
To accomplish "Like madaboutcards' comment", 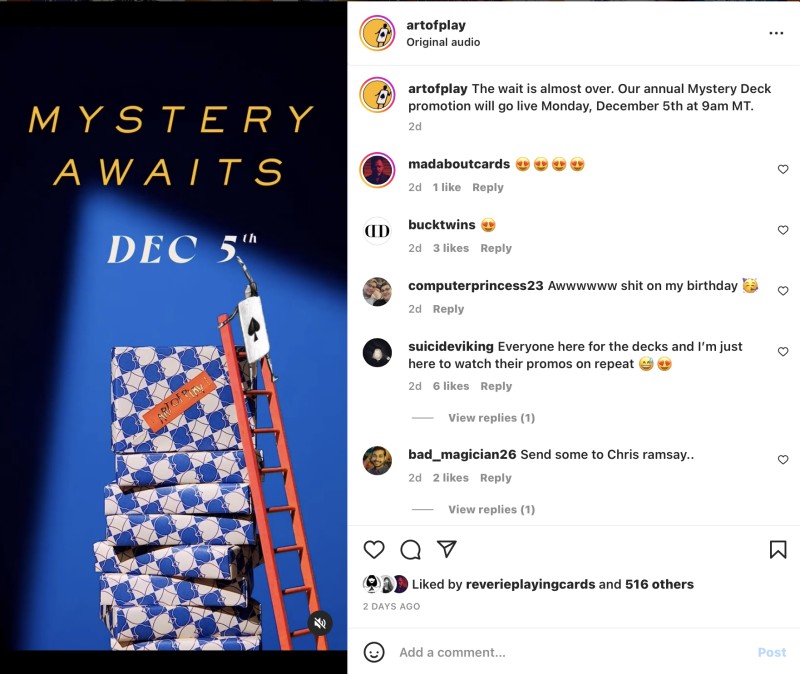I will 783,169.
